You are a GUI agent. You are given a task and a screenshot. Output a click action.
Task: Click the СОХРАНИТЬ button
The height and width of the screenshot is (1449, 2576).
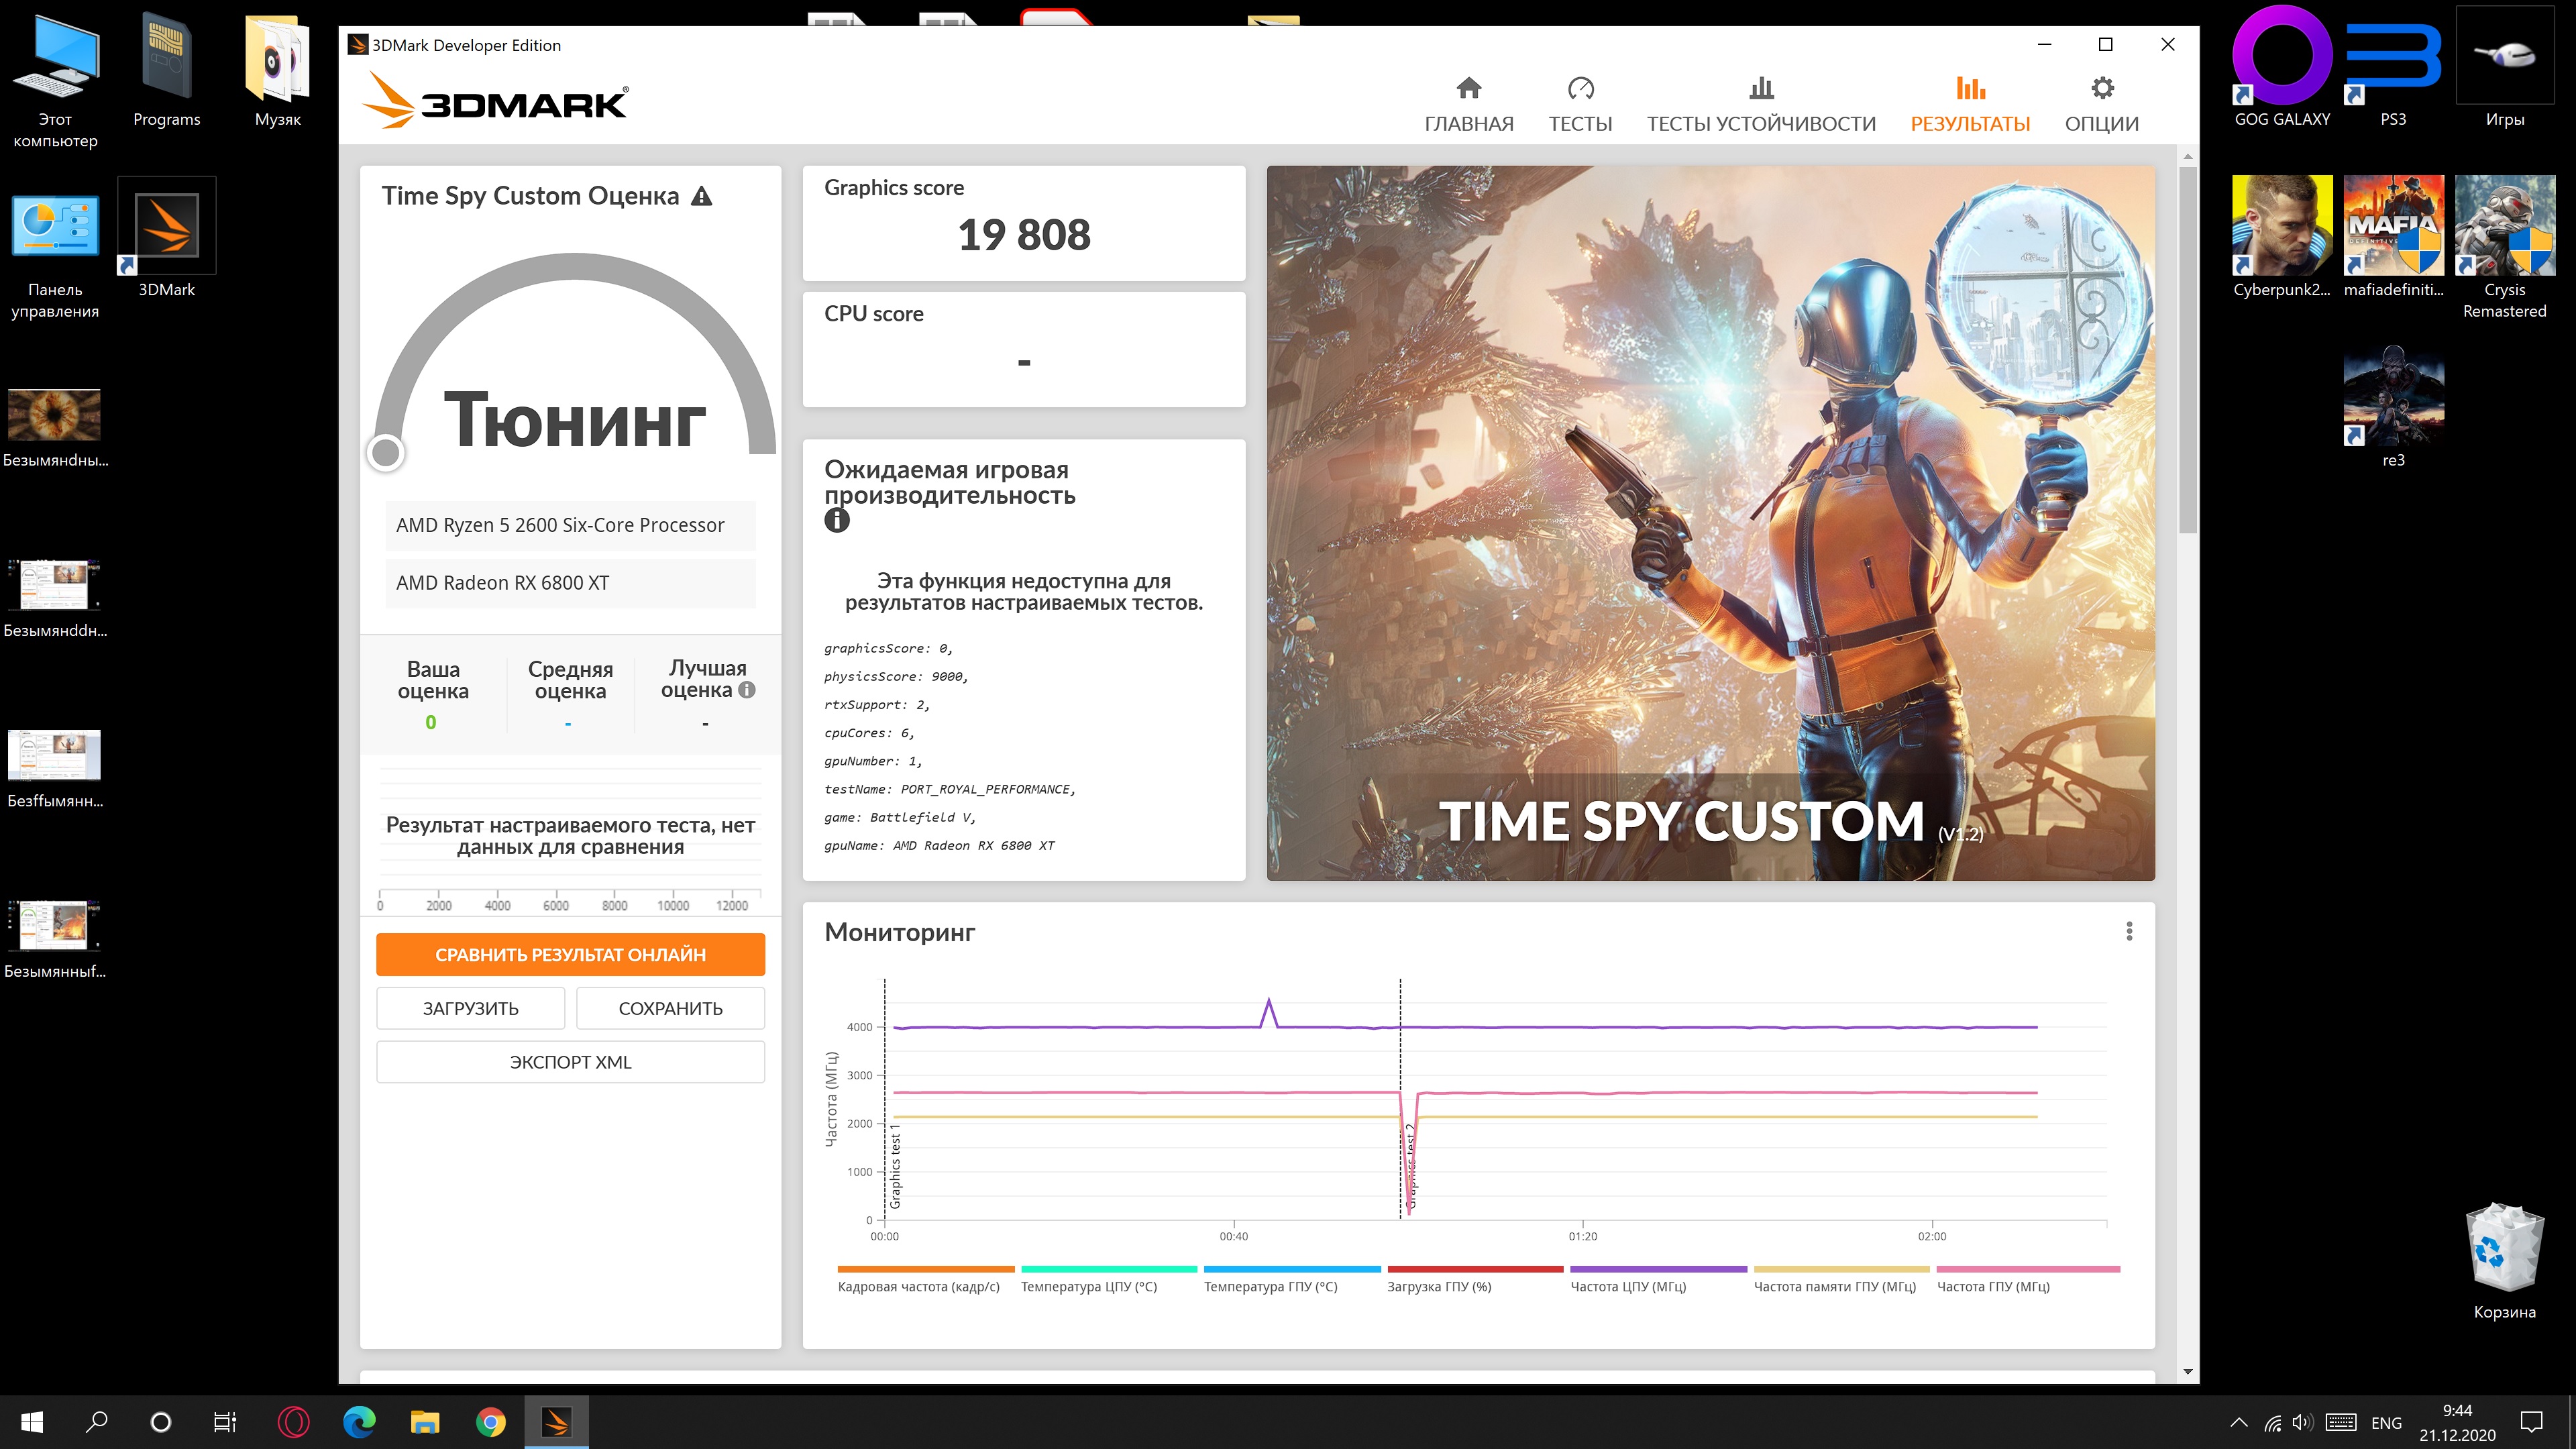pyautogui.click(x=670, y=1008)
